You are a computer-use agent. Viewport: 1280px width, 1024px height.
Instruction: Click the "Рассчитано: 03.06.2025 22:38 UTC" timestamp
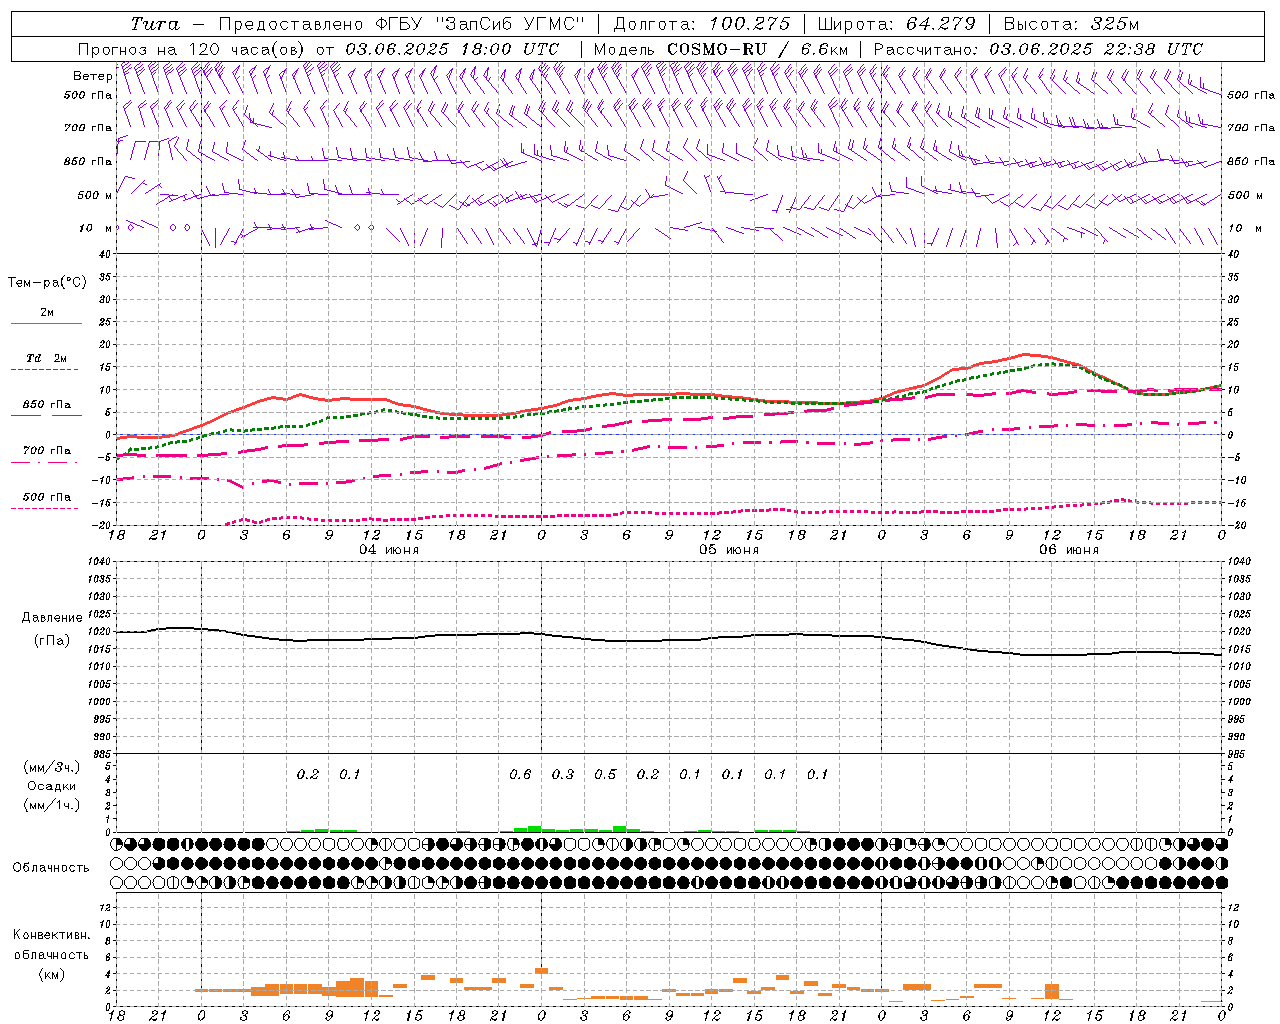(x=1038, y=49)
